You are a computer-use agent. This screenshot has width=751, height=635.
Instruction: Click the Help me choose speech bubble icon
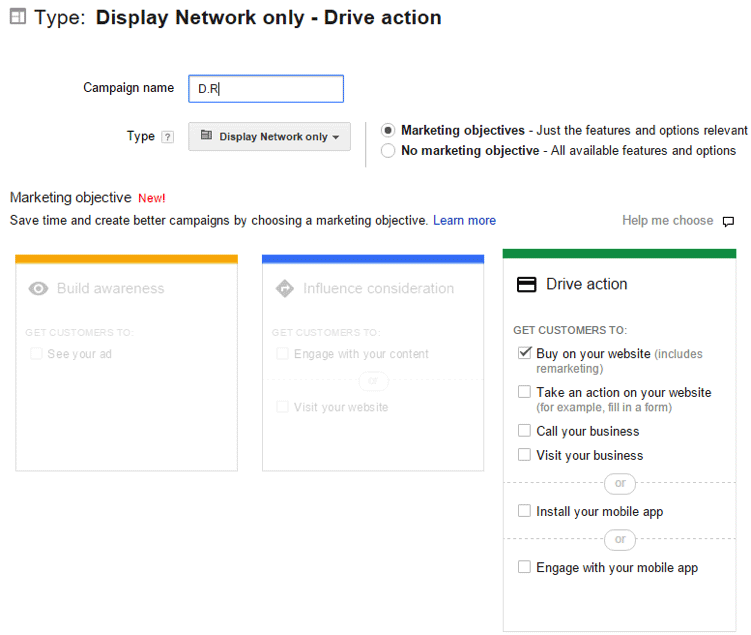(x=728, y=221)
